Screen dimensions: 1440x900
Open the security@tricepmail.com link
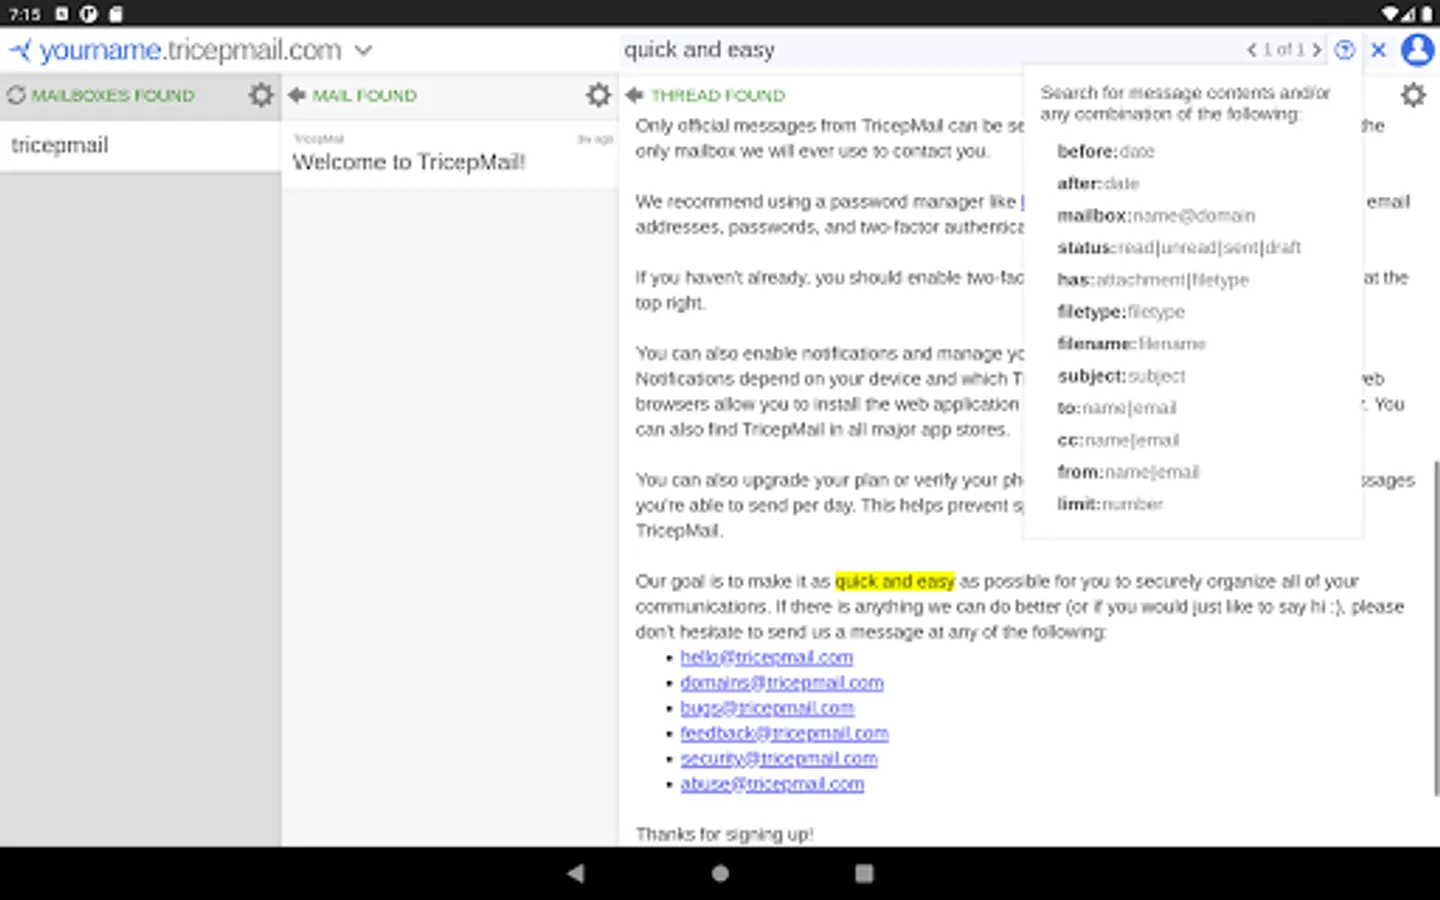tap(779, 759)
